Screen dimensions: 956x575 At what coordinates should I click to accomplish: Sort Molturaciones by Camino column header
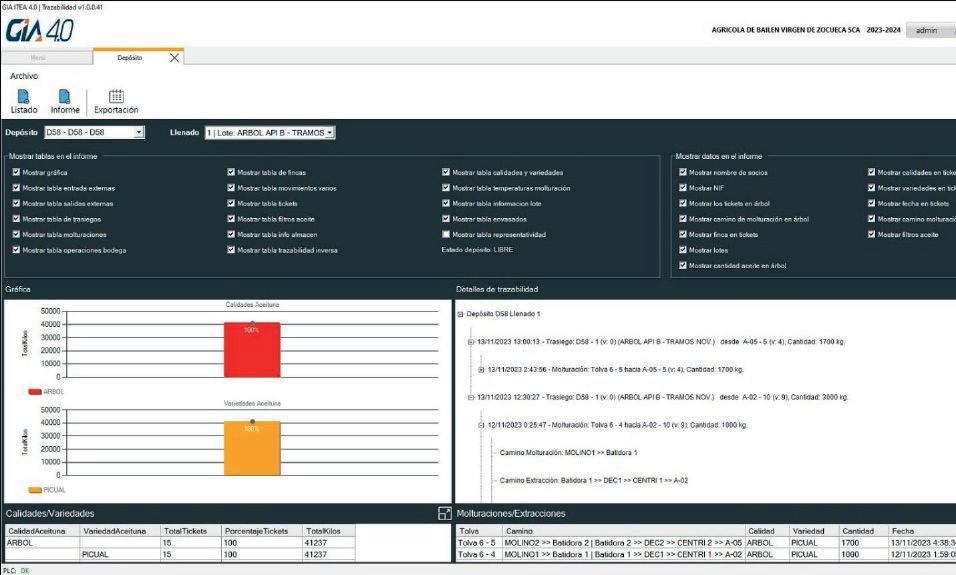coord(623,530)
